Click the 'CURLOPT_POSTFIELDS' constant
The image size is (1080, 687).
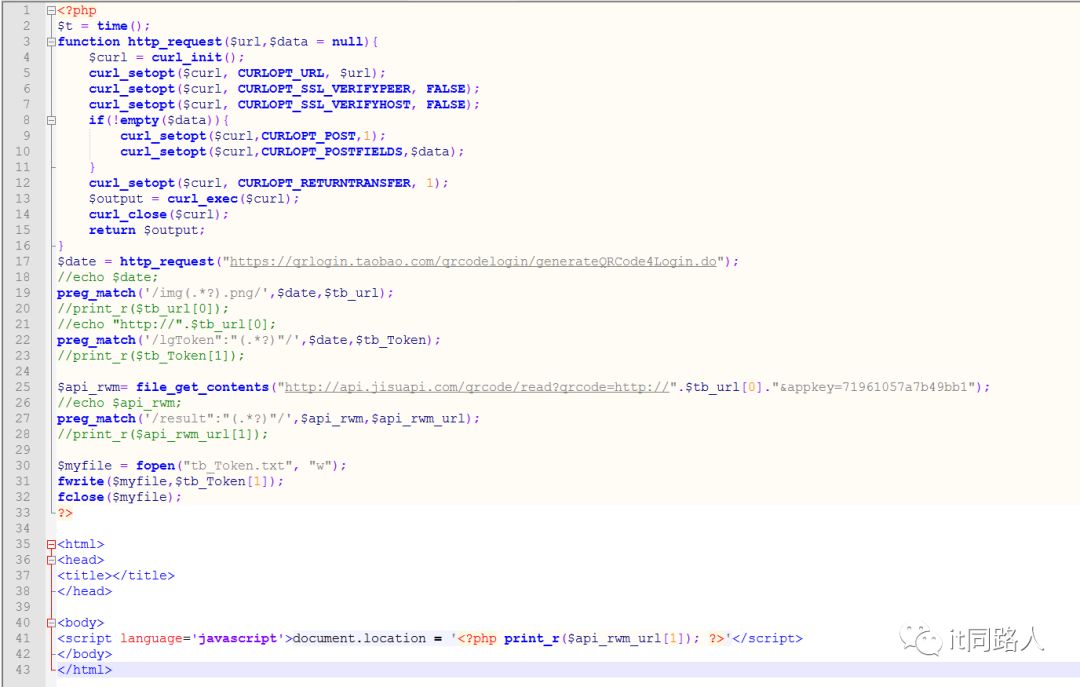tap(332, 152)
